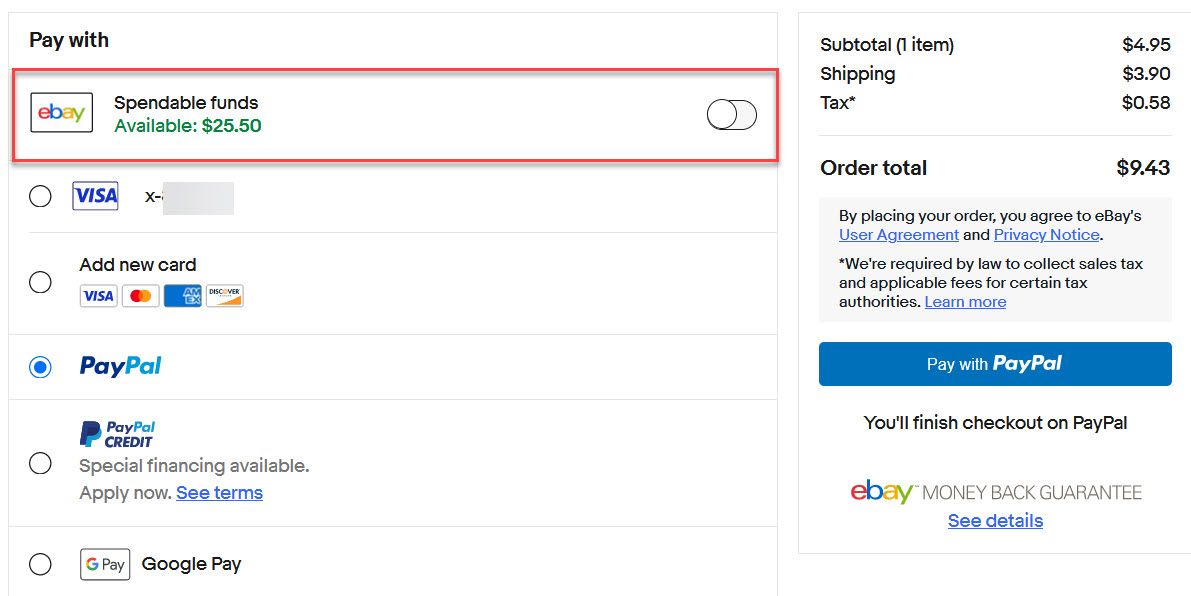Click the Mastercard logo under Add new card
This screenshot has height=596, width=1191.
click(141, 295)
